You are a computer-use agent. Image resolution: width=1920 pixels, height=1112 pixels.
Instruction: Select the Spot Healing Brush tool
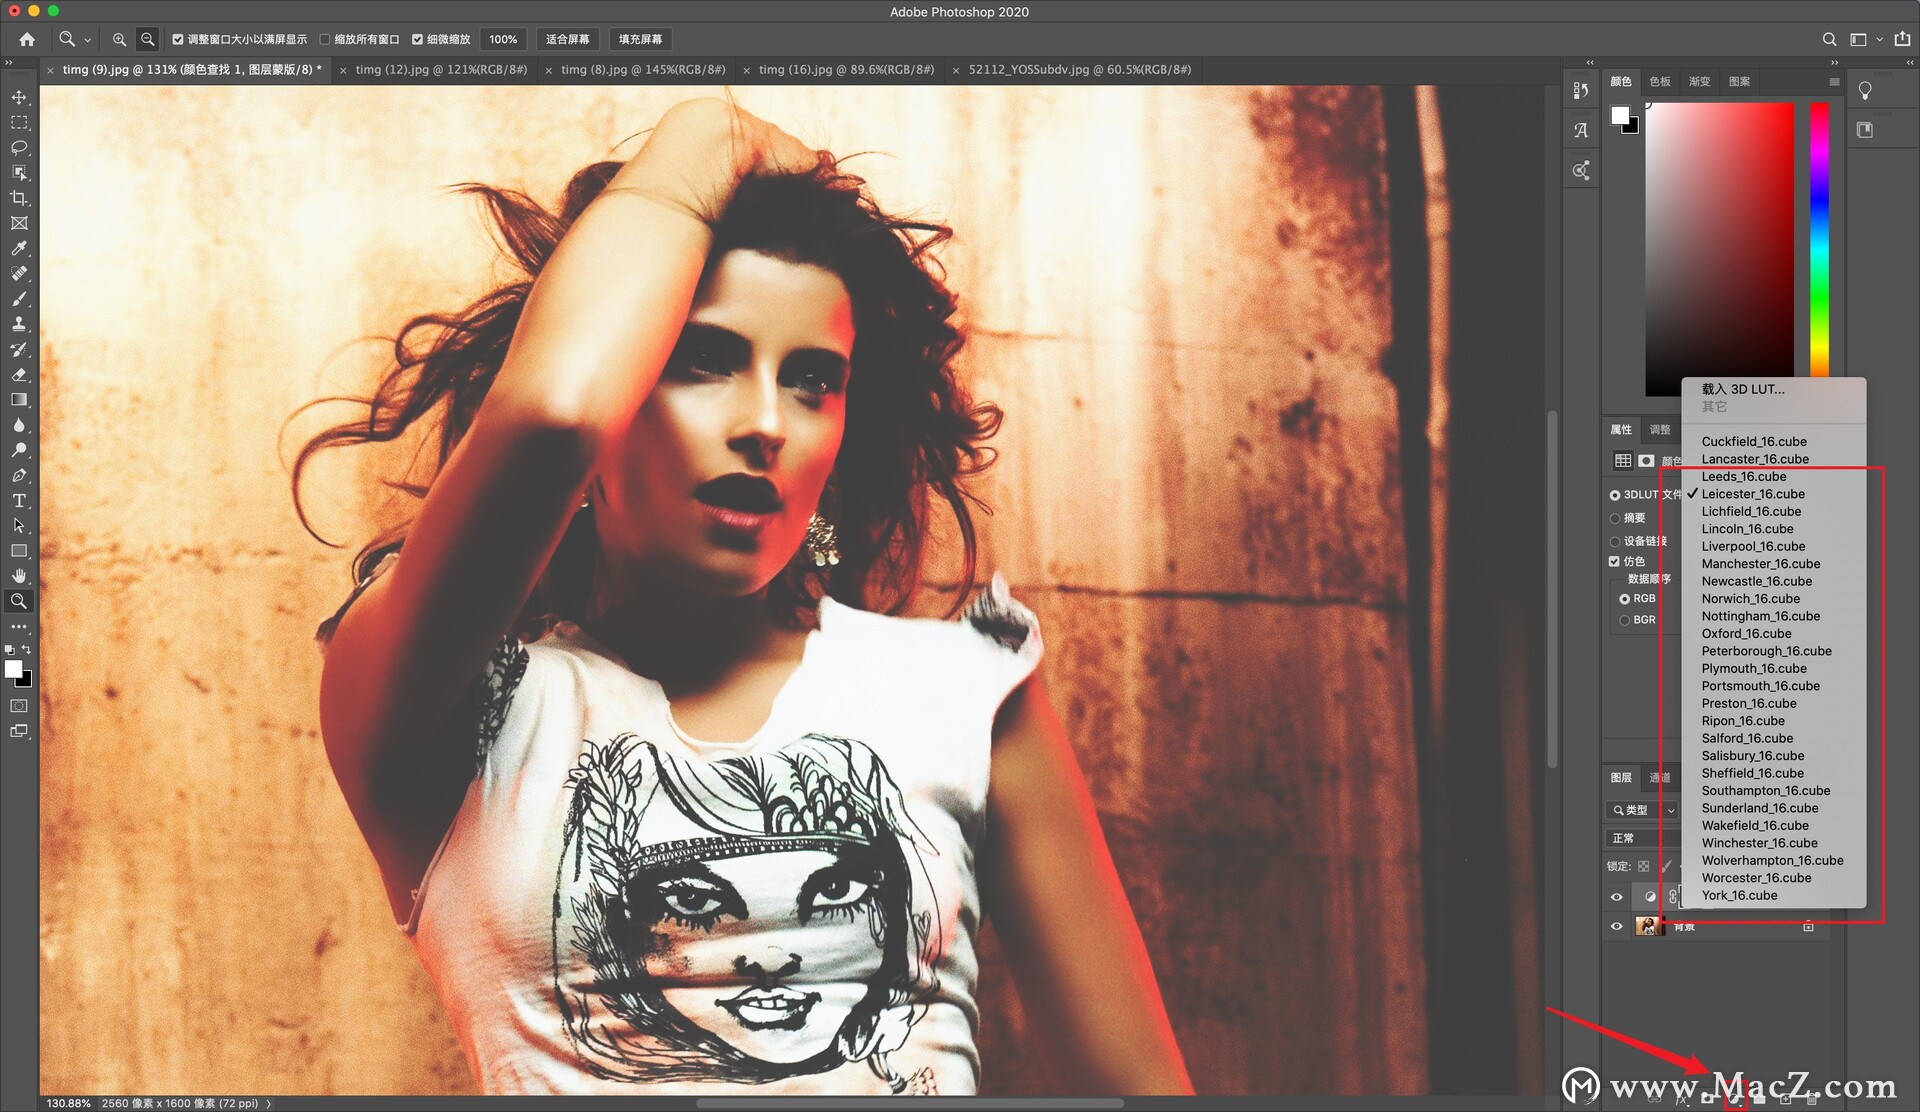19,273
